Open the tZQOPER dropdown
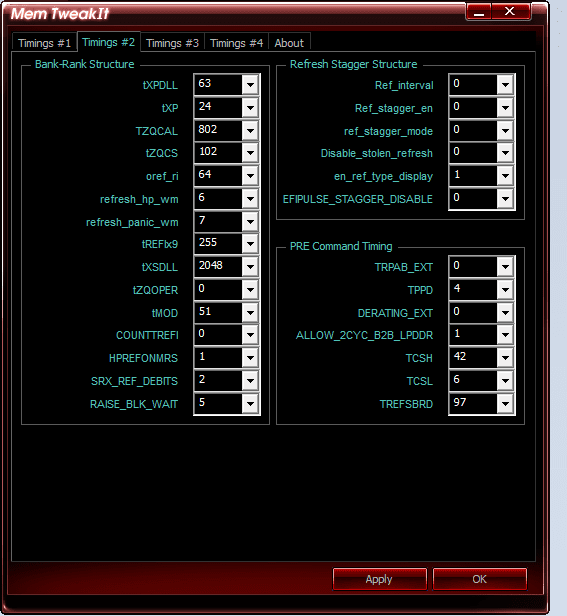 pyautogui.click(x=250, y=290)
